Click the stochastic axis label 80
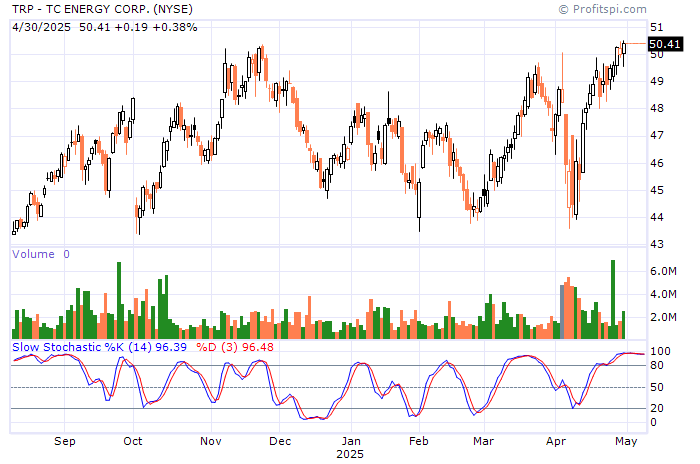 656,365
